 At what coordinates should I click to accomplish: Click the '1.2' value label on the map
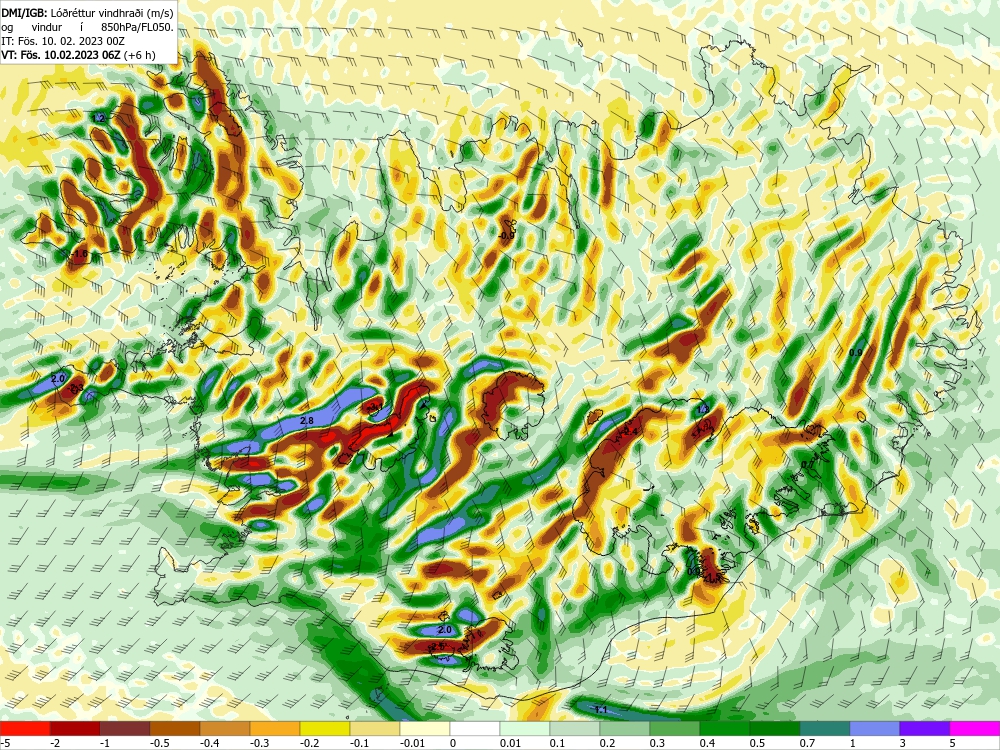click(99, 119)
